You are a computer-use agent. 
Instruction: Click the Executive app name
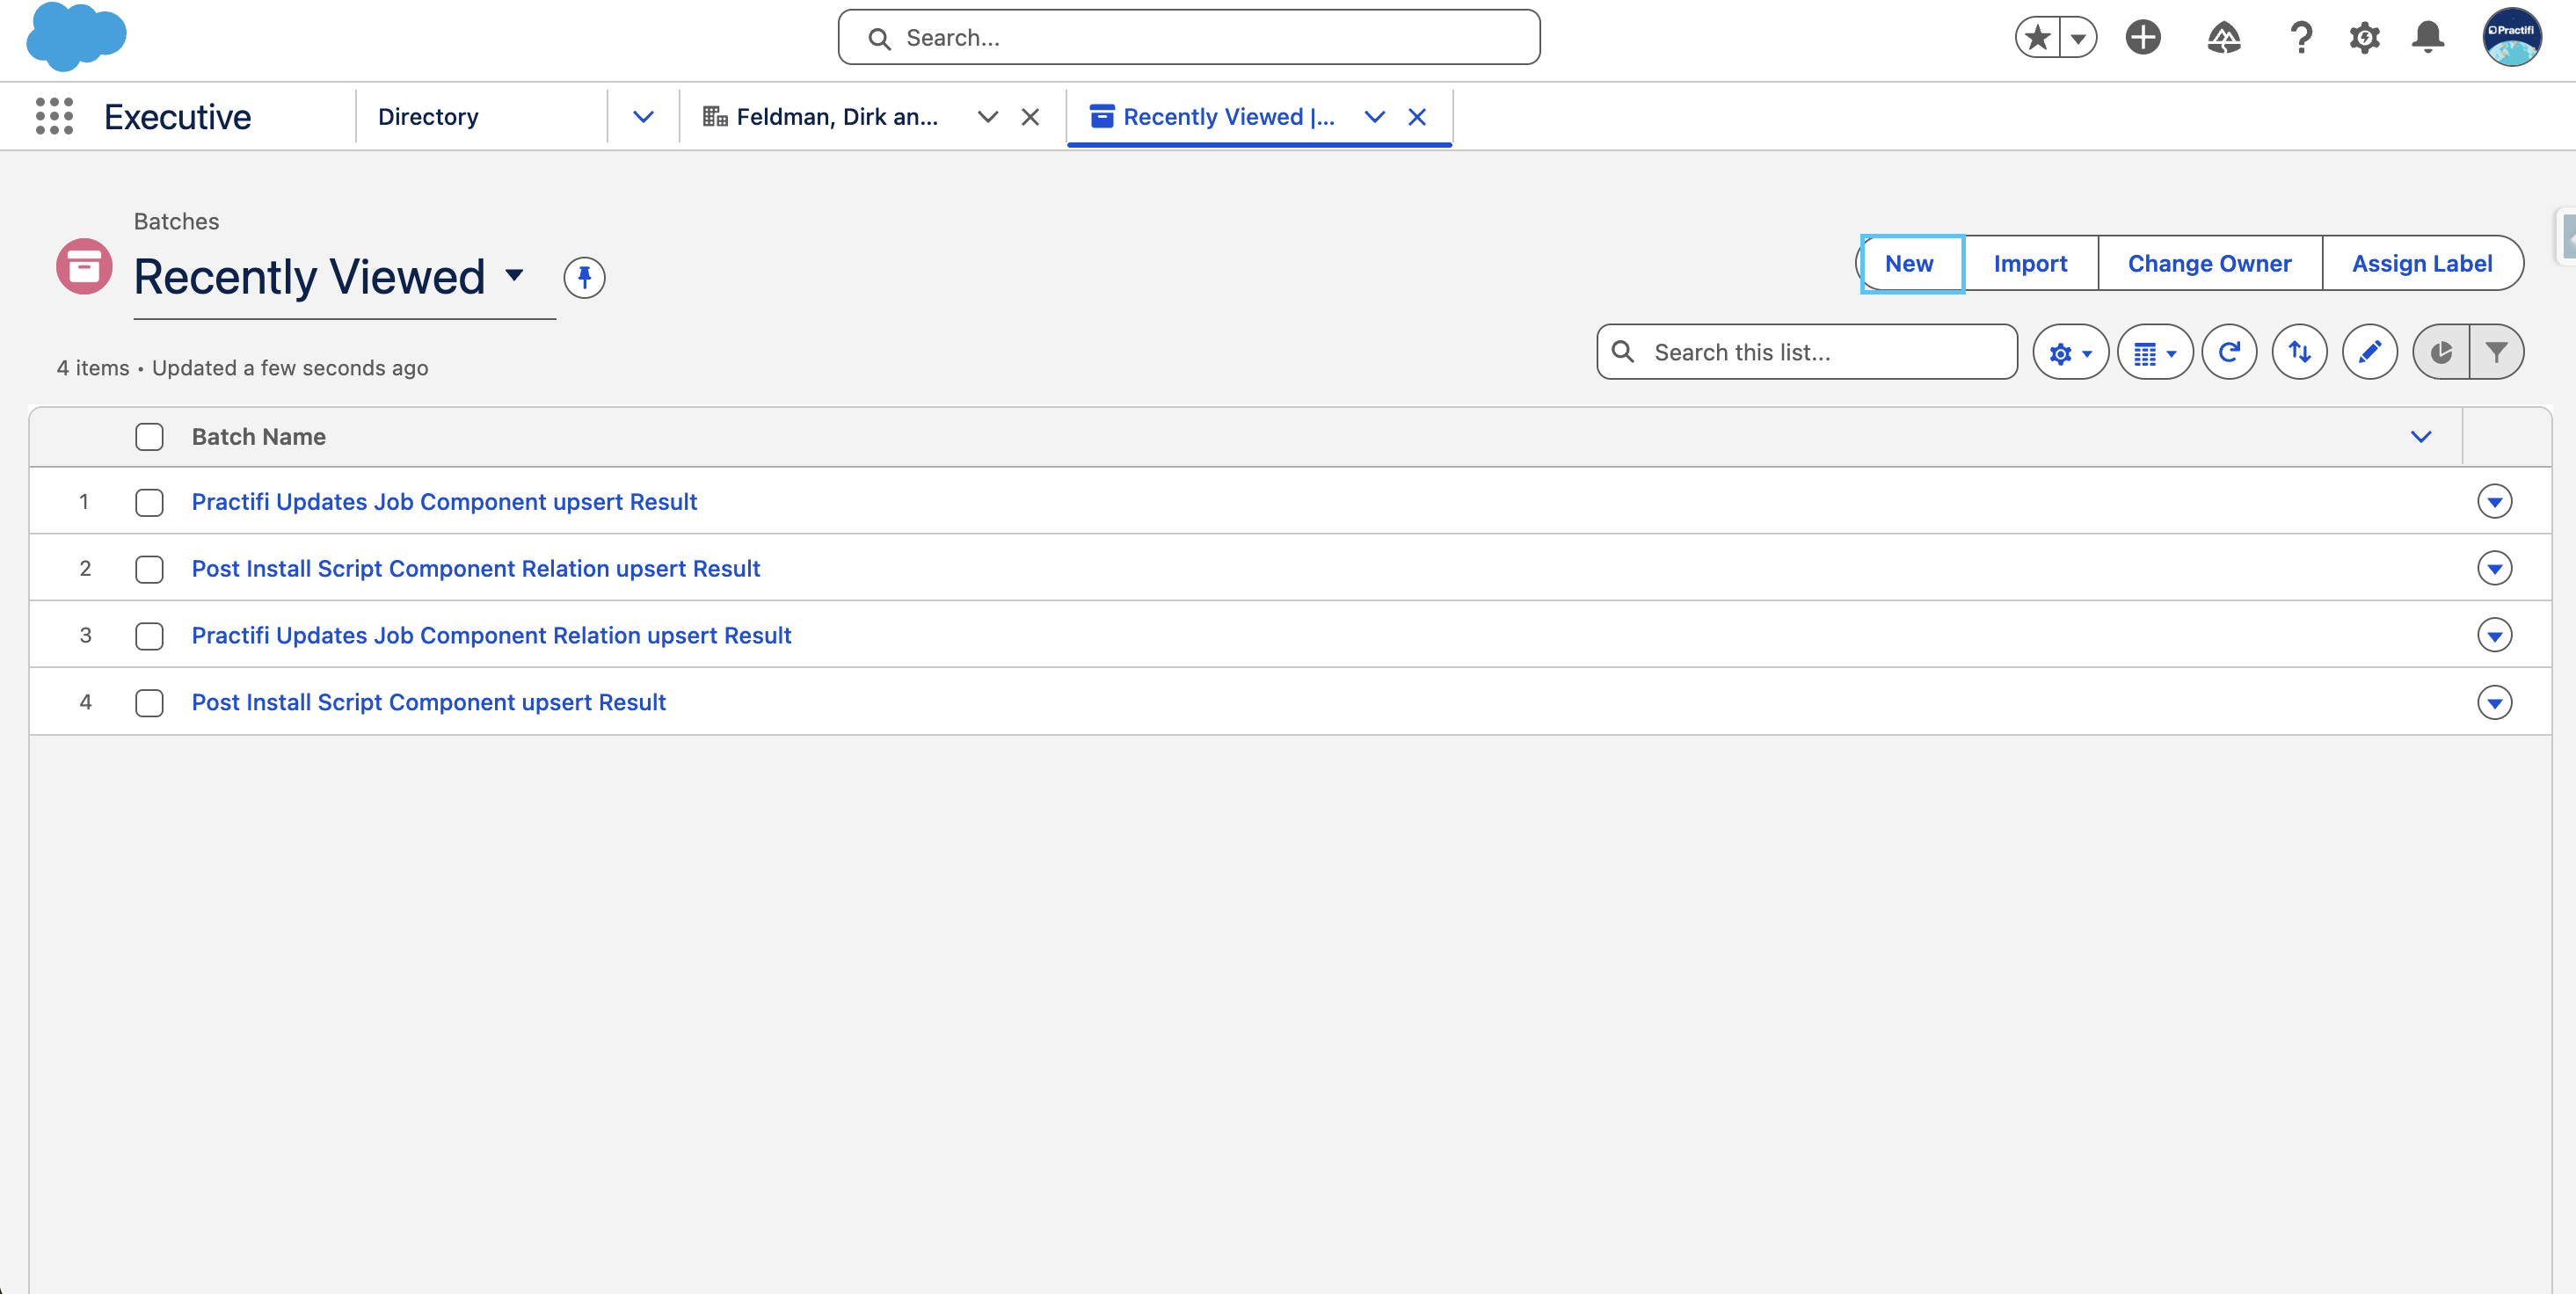click(178, 117)
